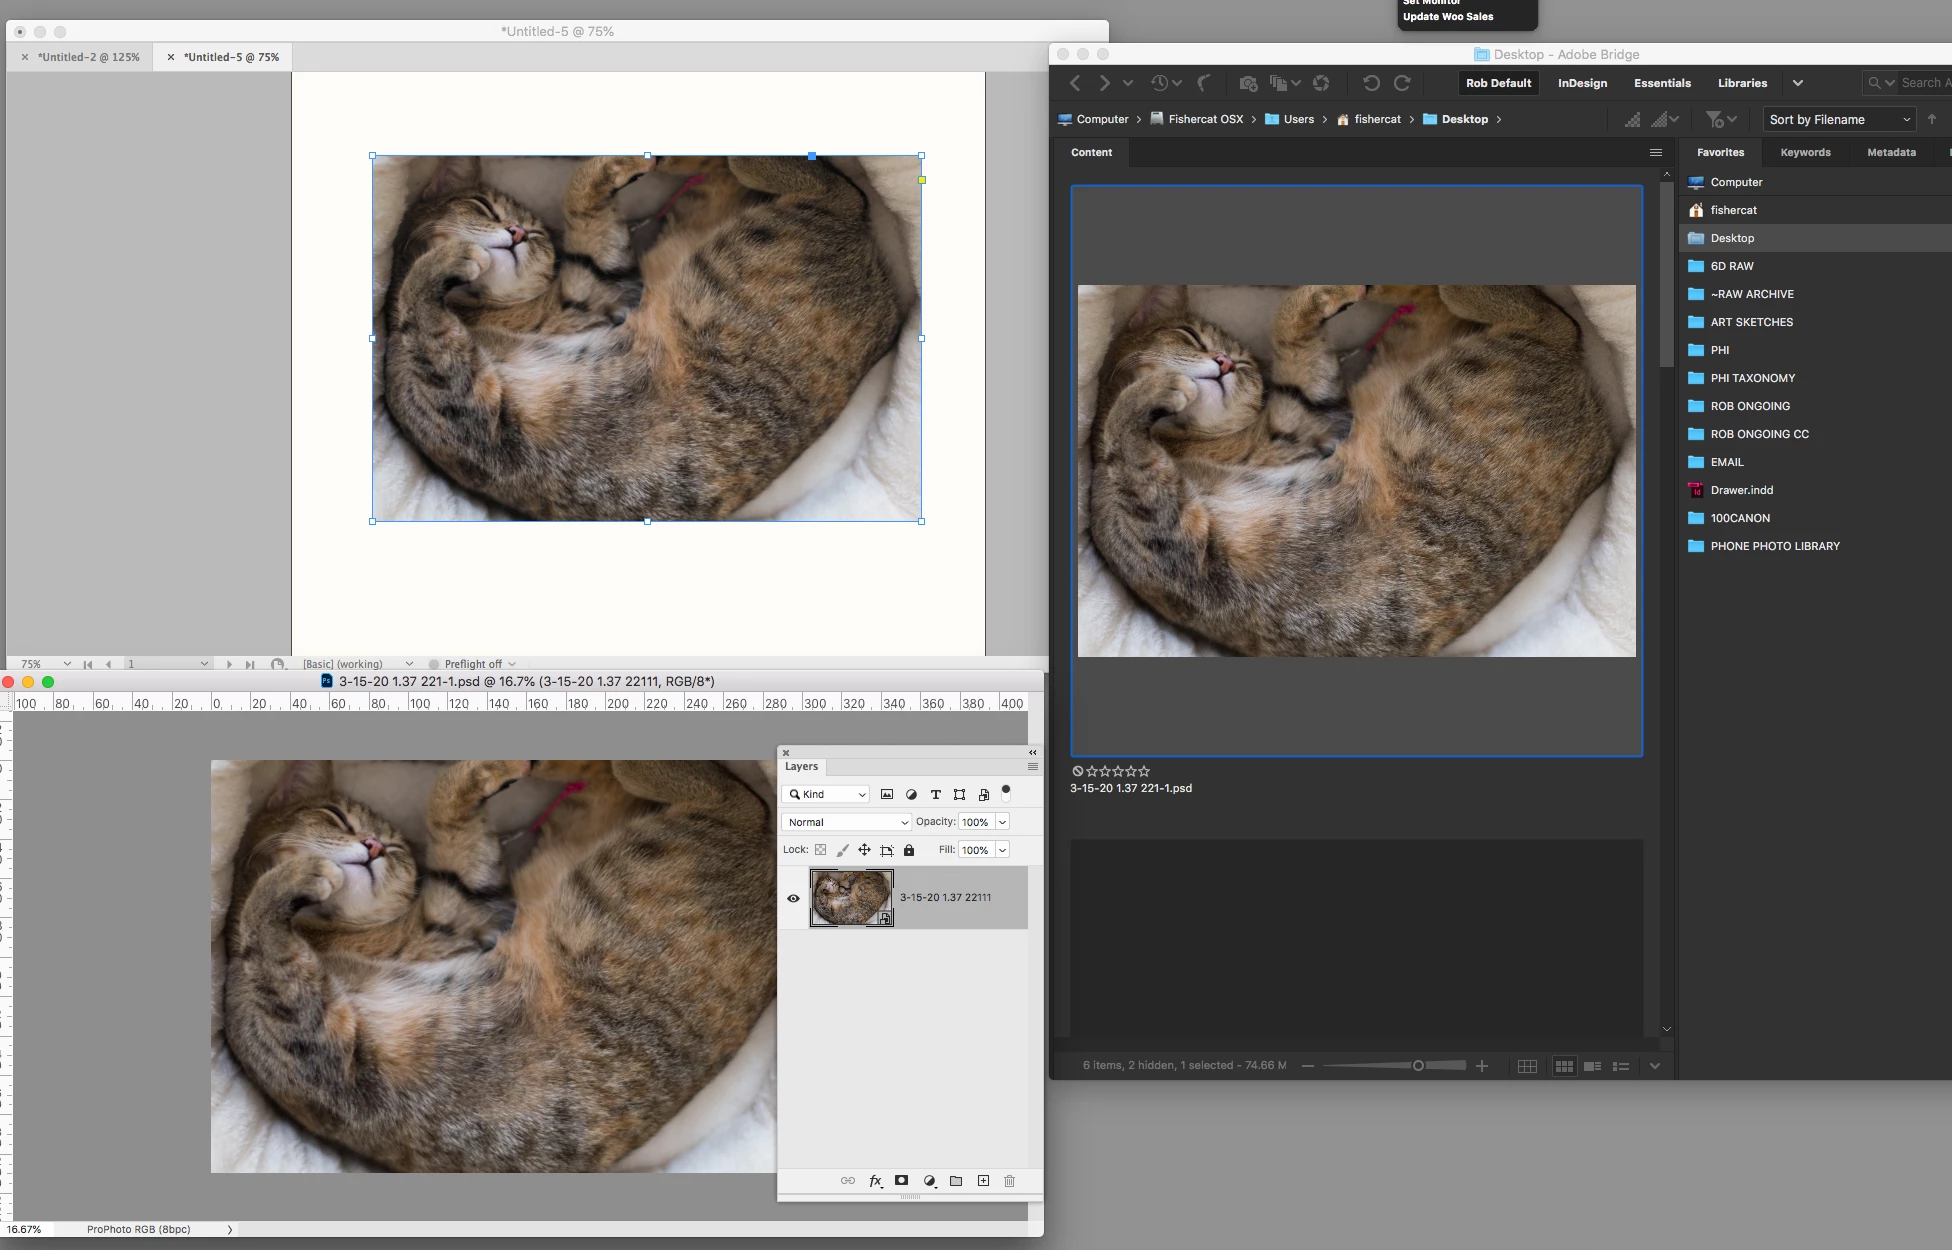Rotate 90° counterclockwise in Bridge
This screenshot has width=1952, height=1250.
(1371, 83)
